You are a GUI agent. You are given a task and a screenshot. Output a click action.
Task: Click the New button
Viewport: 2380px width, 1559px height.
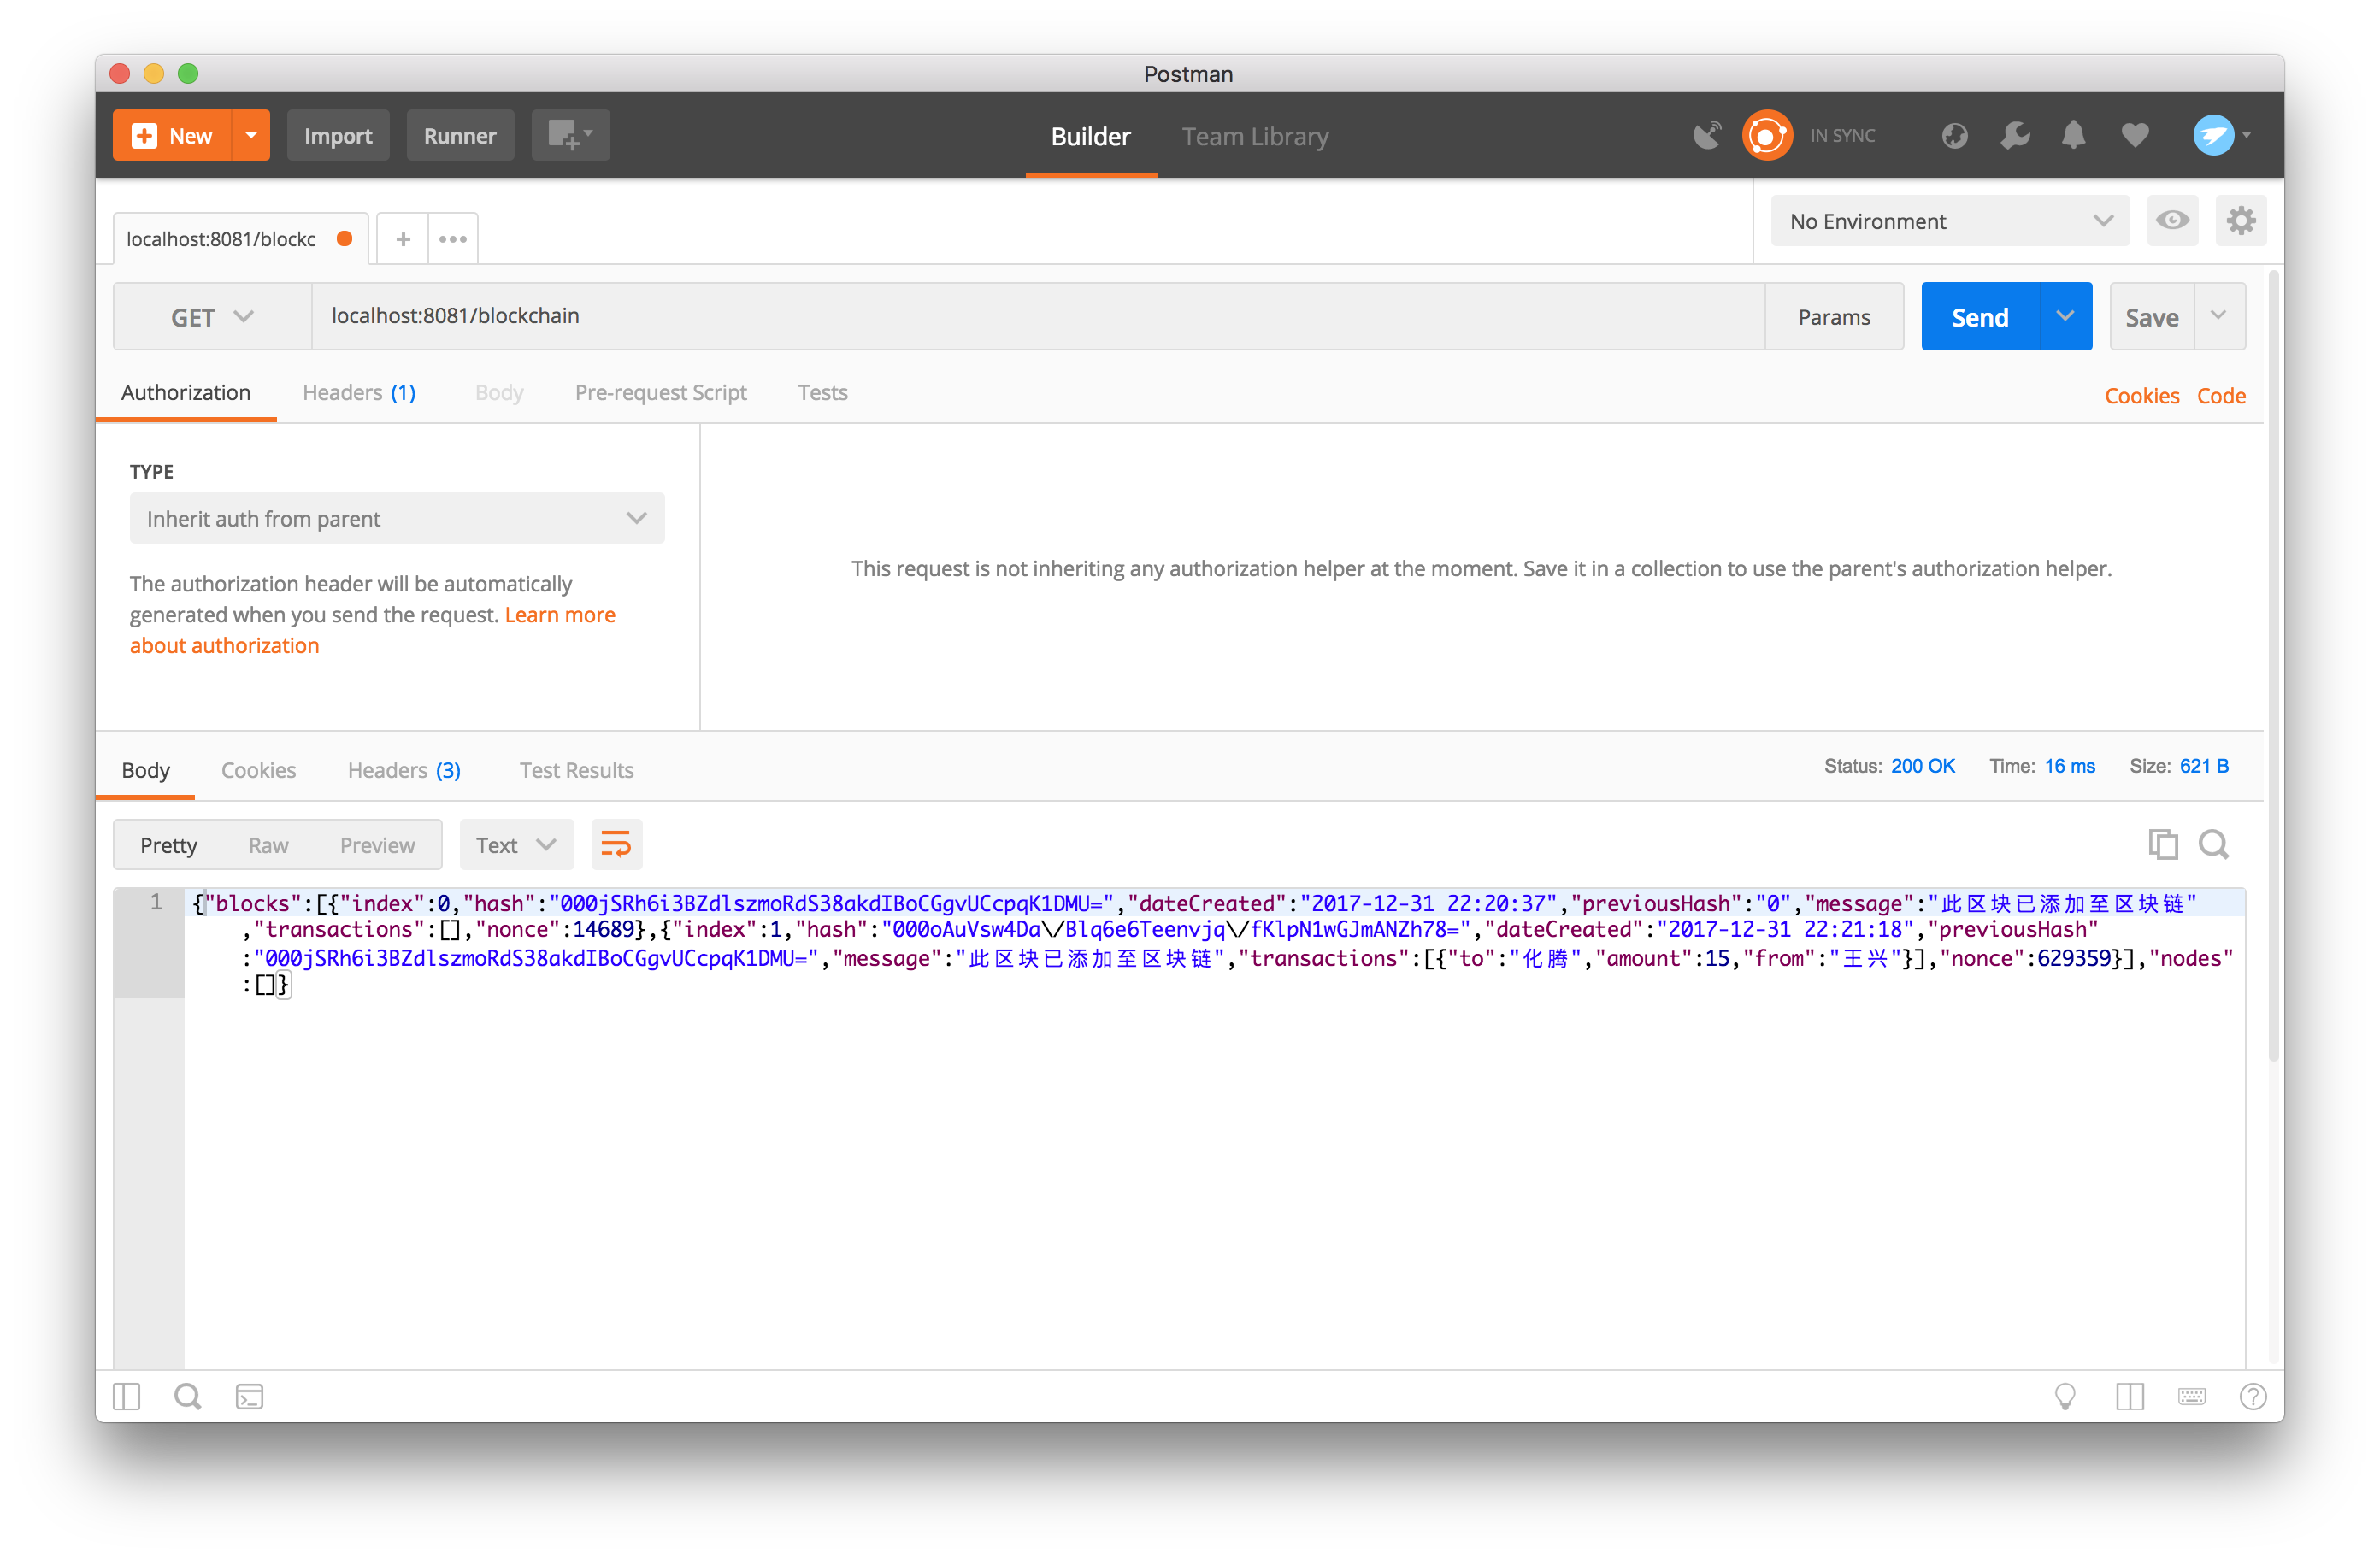172,135
